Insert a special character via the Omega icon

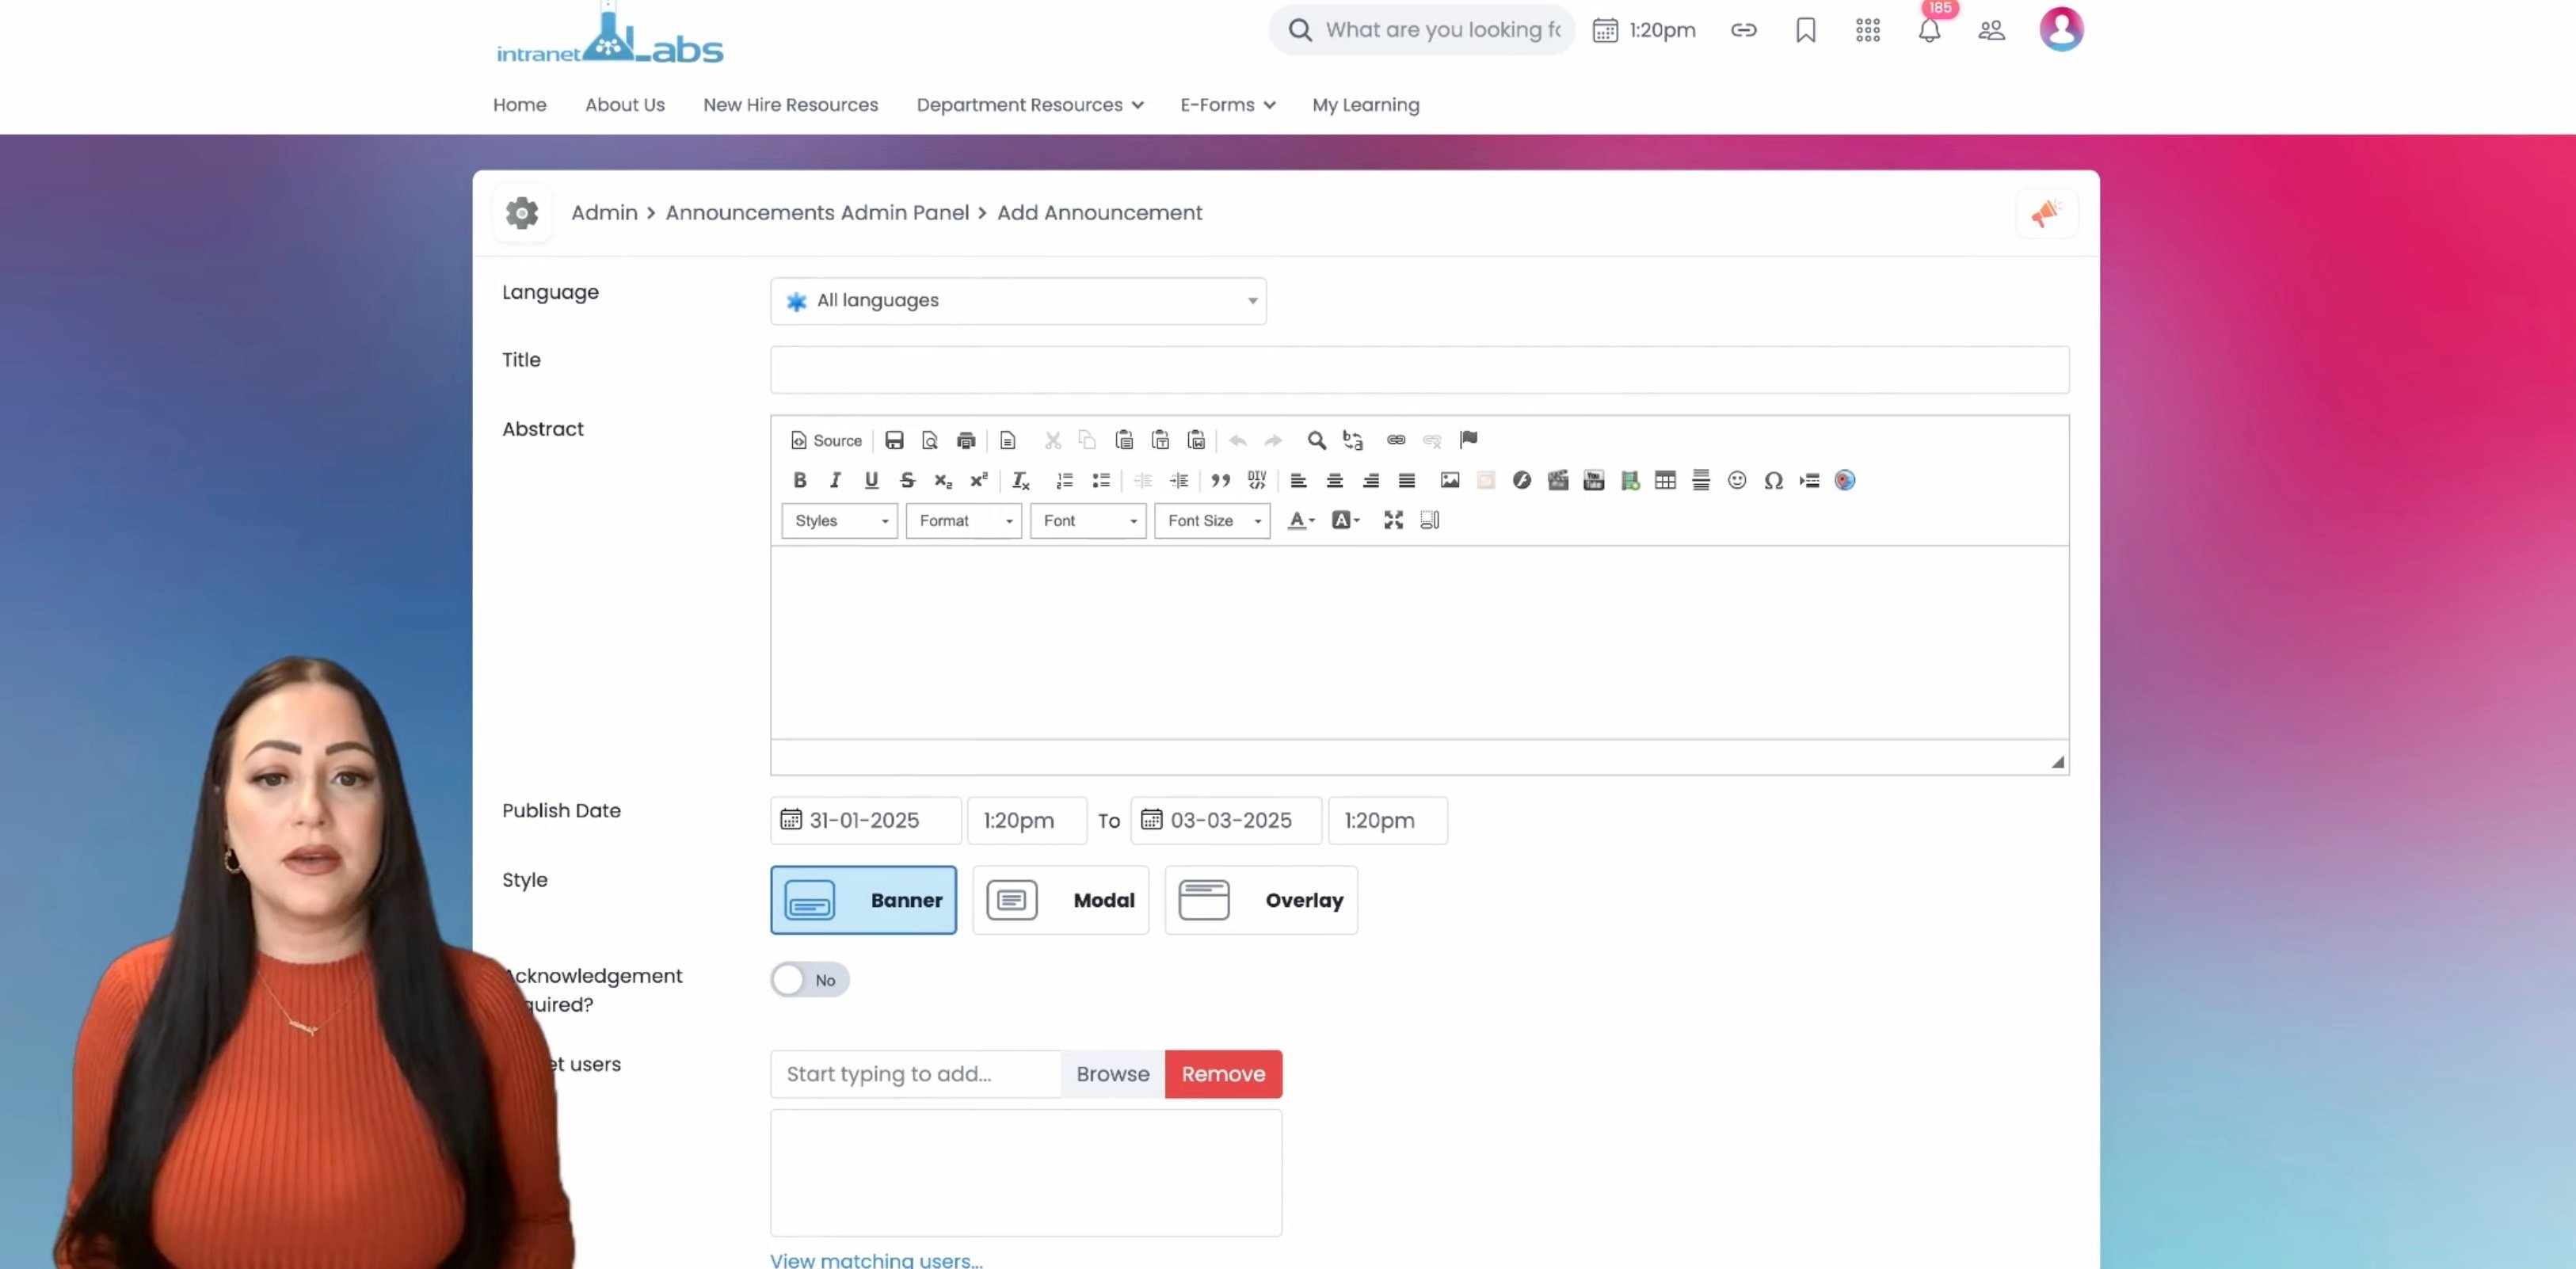(1773, 480)
